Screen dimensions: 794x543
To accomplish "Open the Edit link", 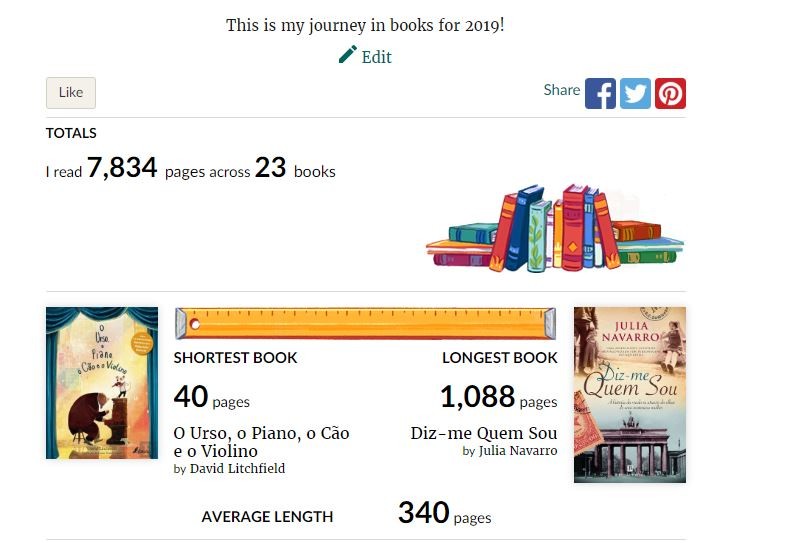I will (376, 57).
